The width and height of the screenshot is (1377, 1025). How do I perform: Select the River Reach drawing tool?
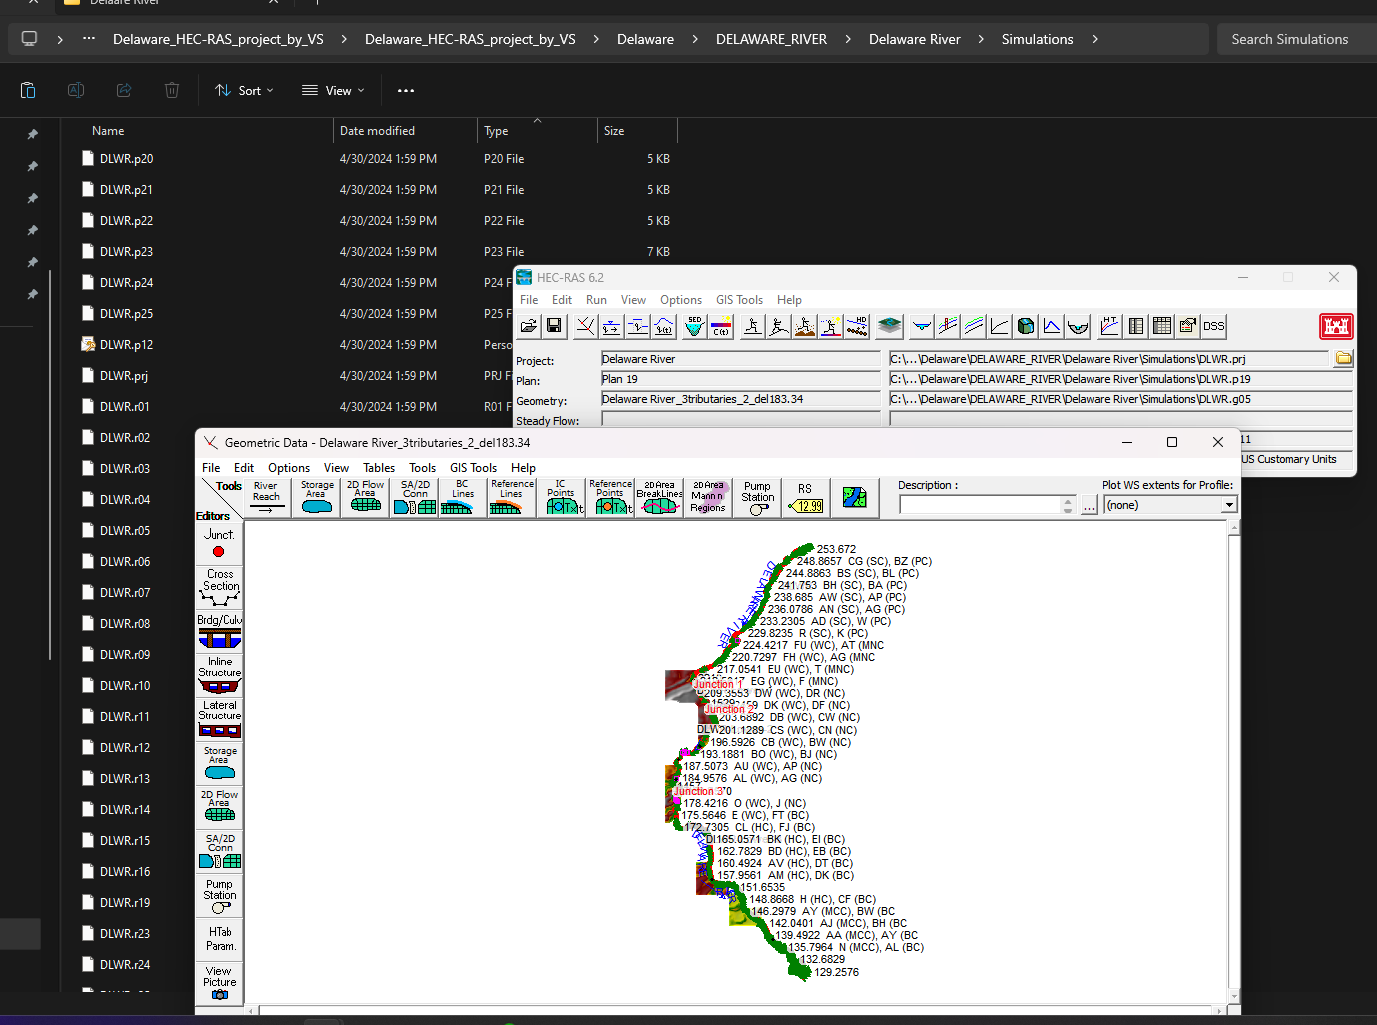pyautogui.click(x=266, y=498)
